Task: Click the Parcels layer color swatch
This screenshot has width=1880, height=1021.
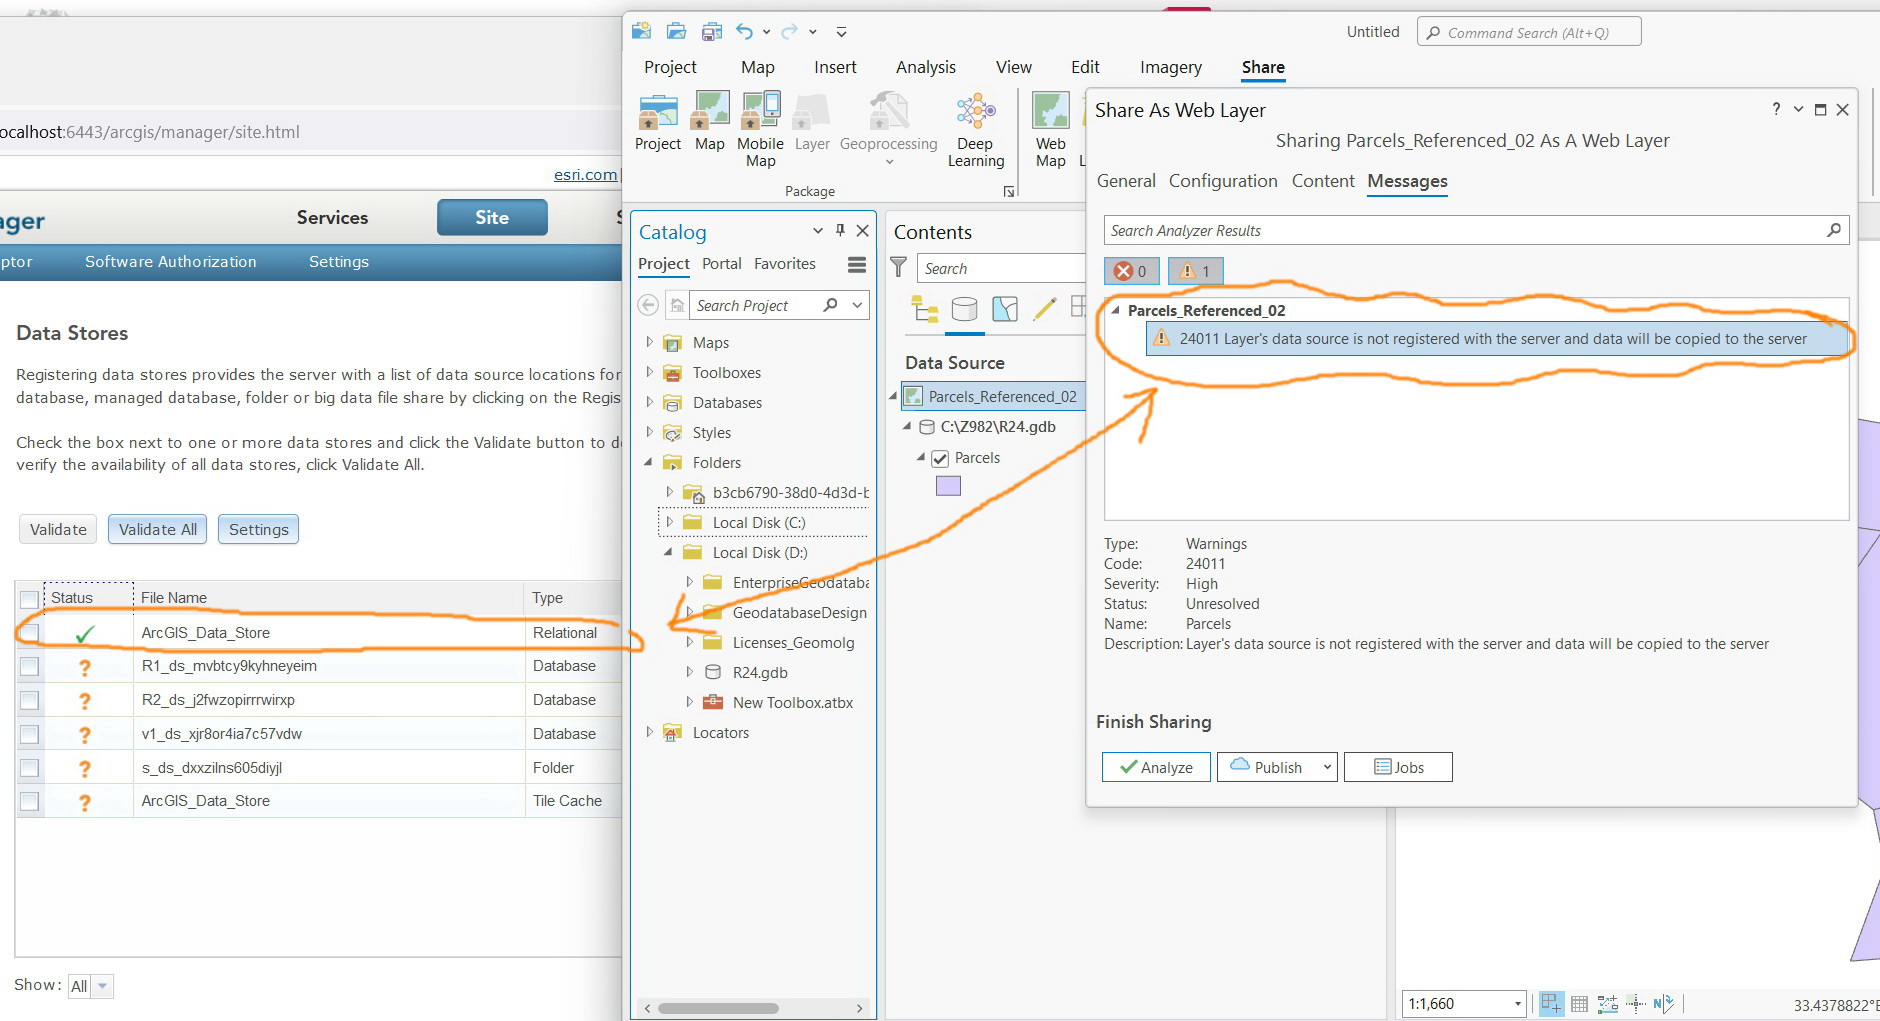Action: coord(947,485)
